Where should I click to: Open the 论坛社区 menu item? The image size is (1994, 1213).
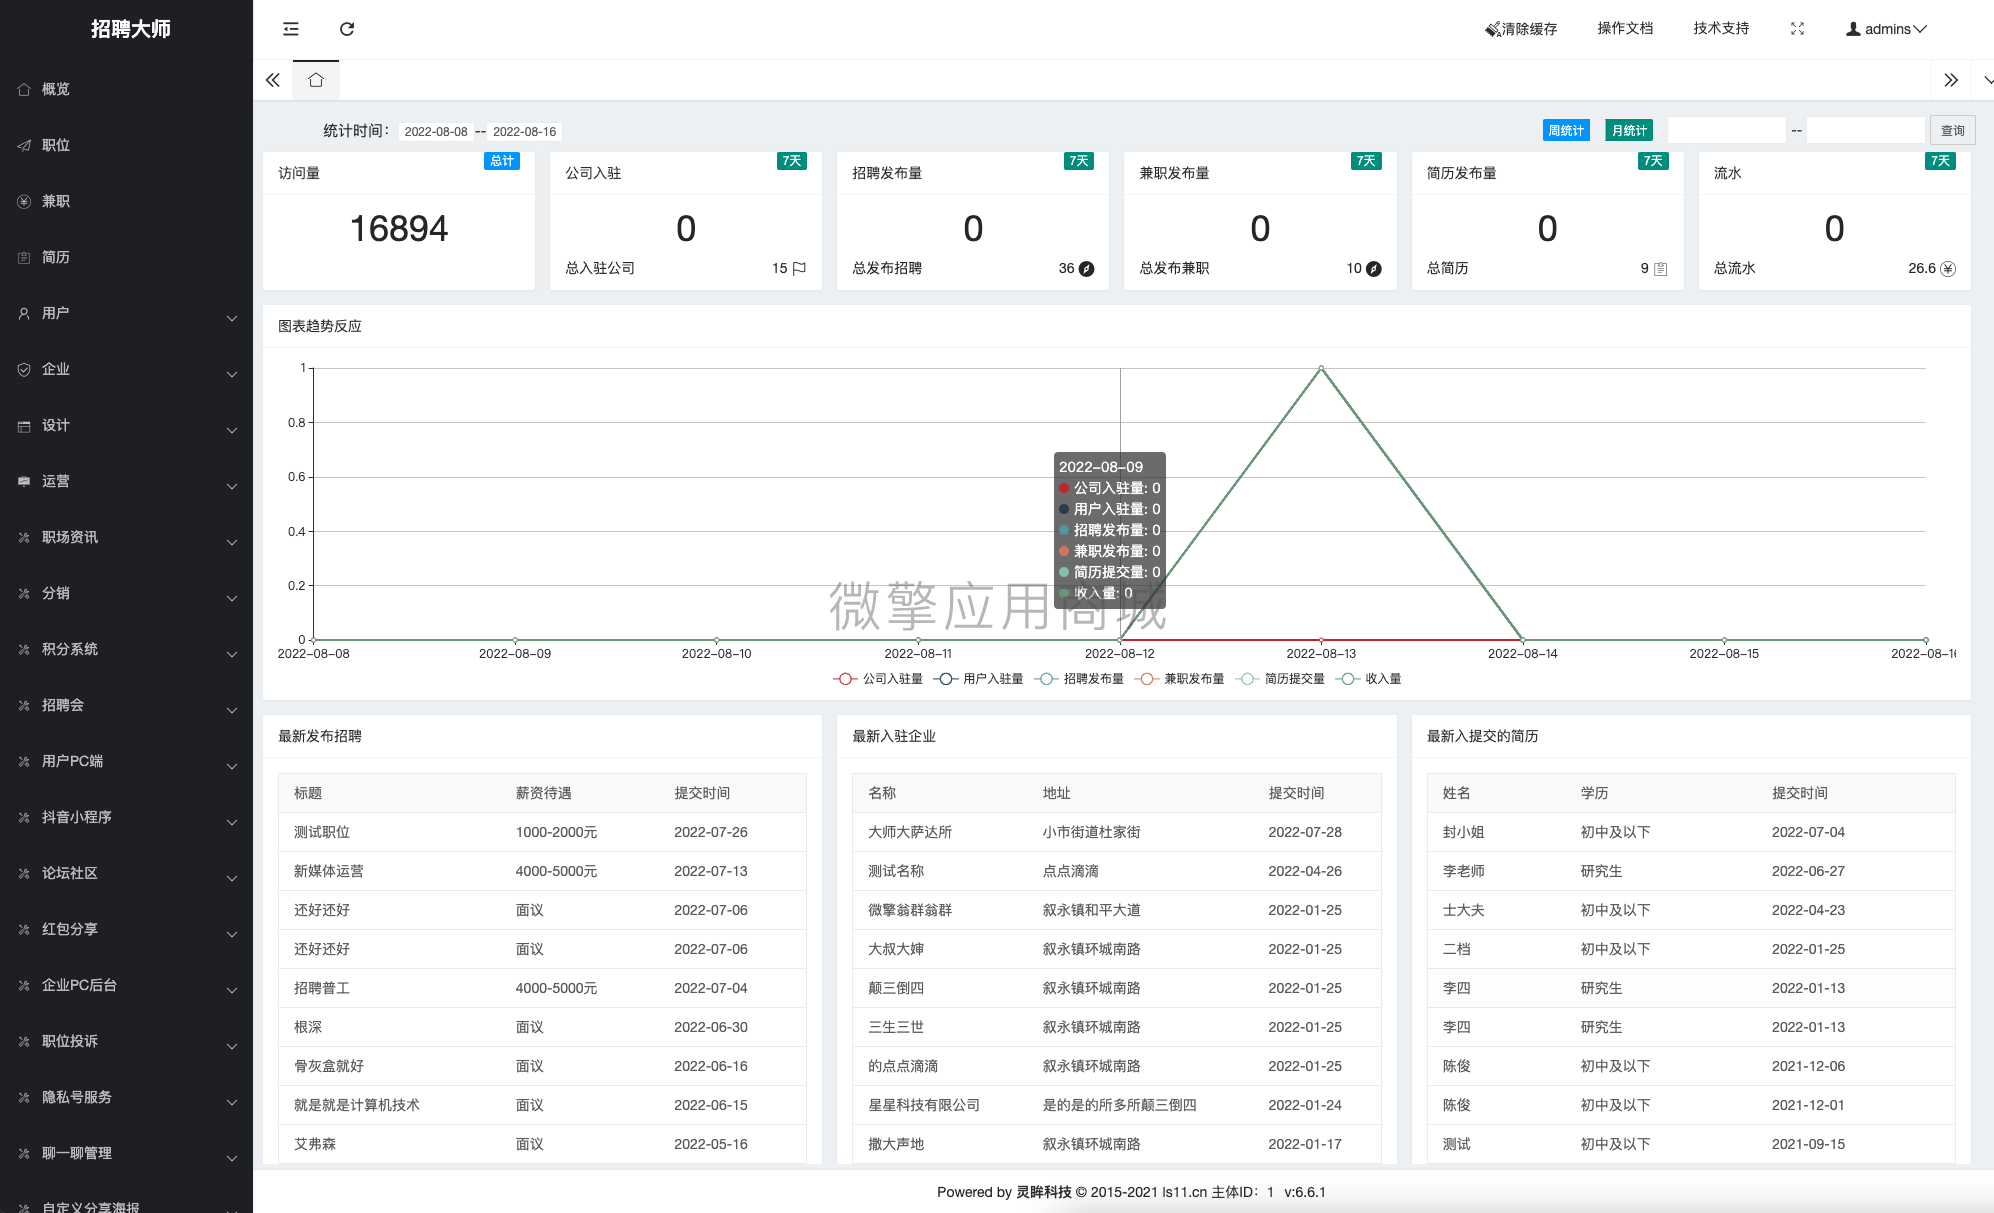(x=126, y=873)
